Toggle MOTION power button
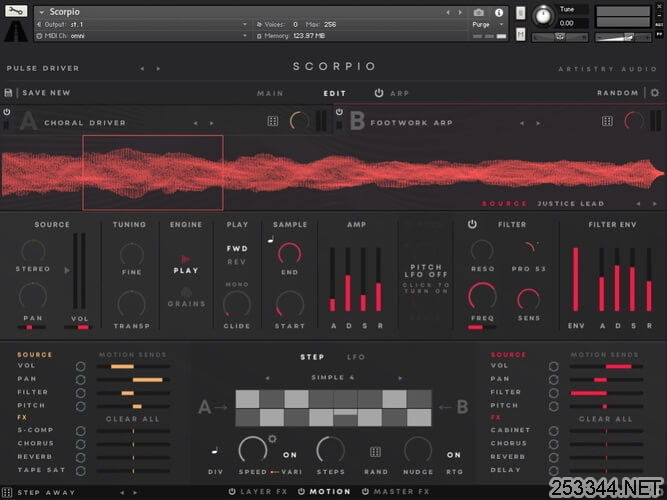Screen dimensions: 667x500 (x=301, y=491)
